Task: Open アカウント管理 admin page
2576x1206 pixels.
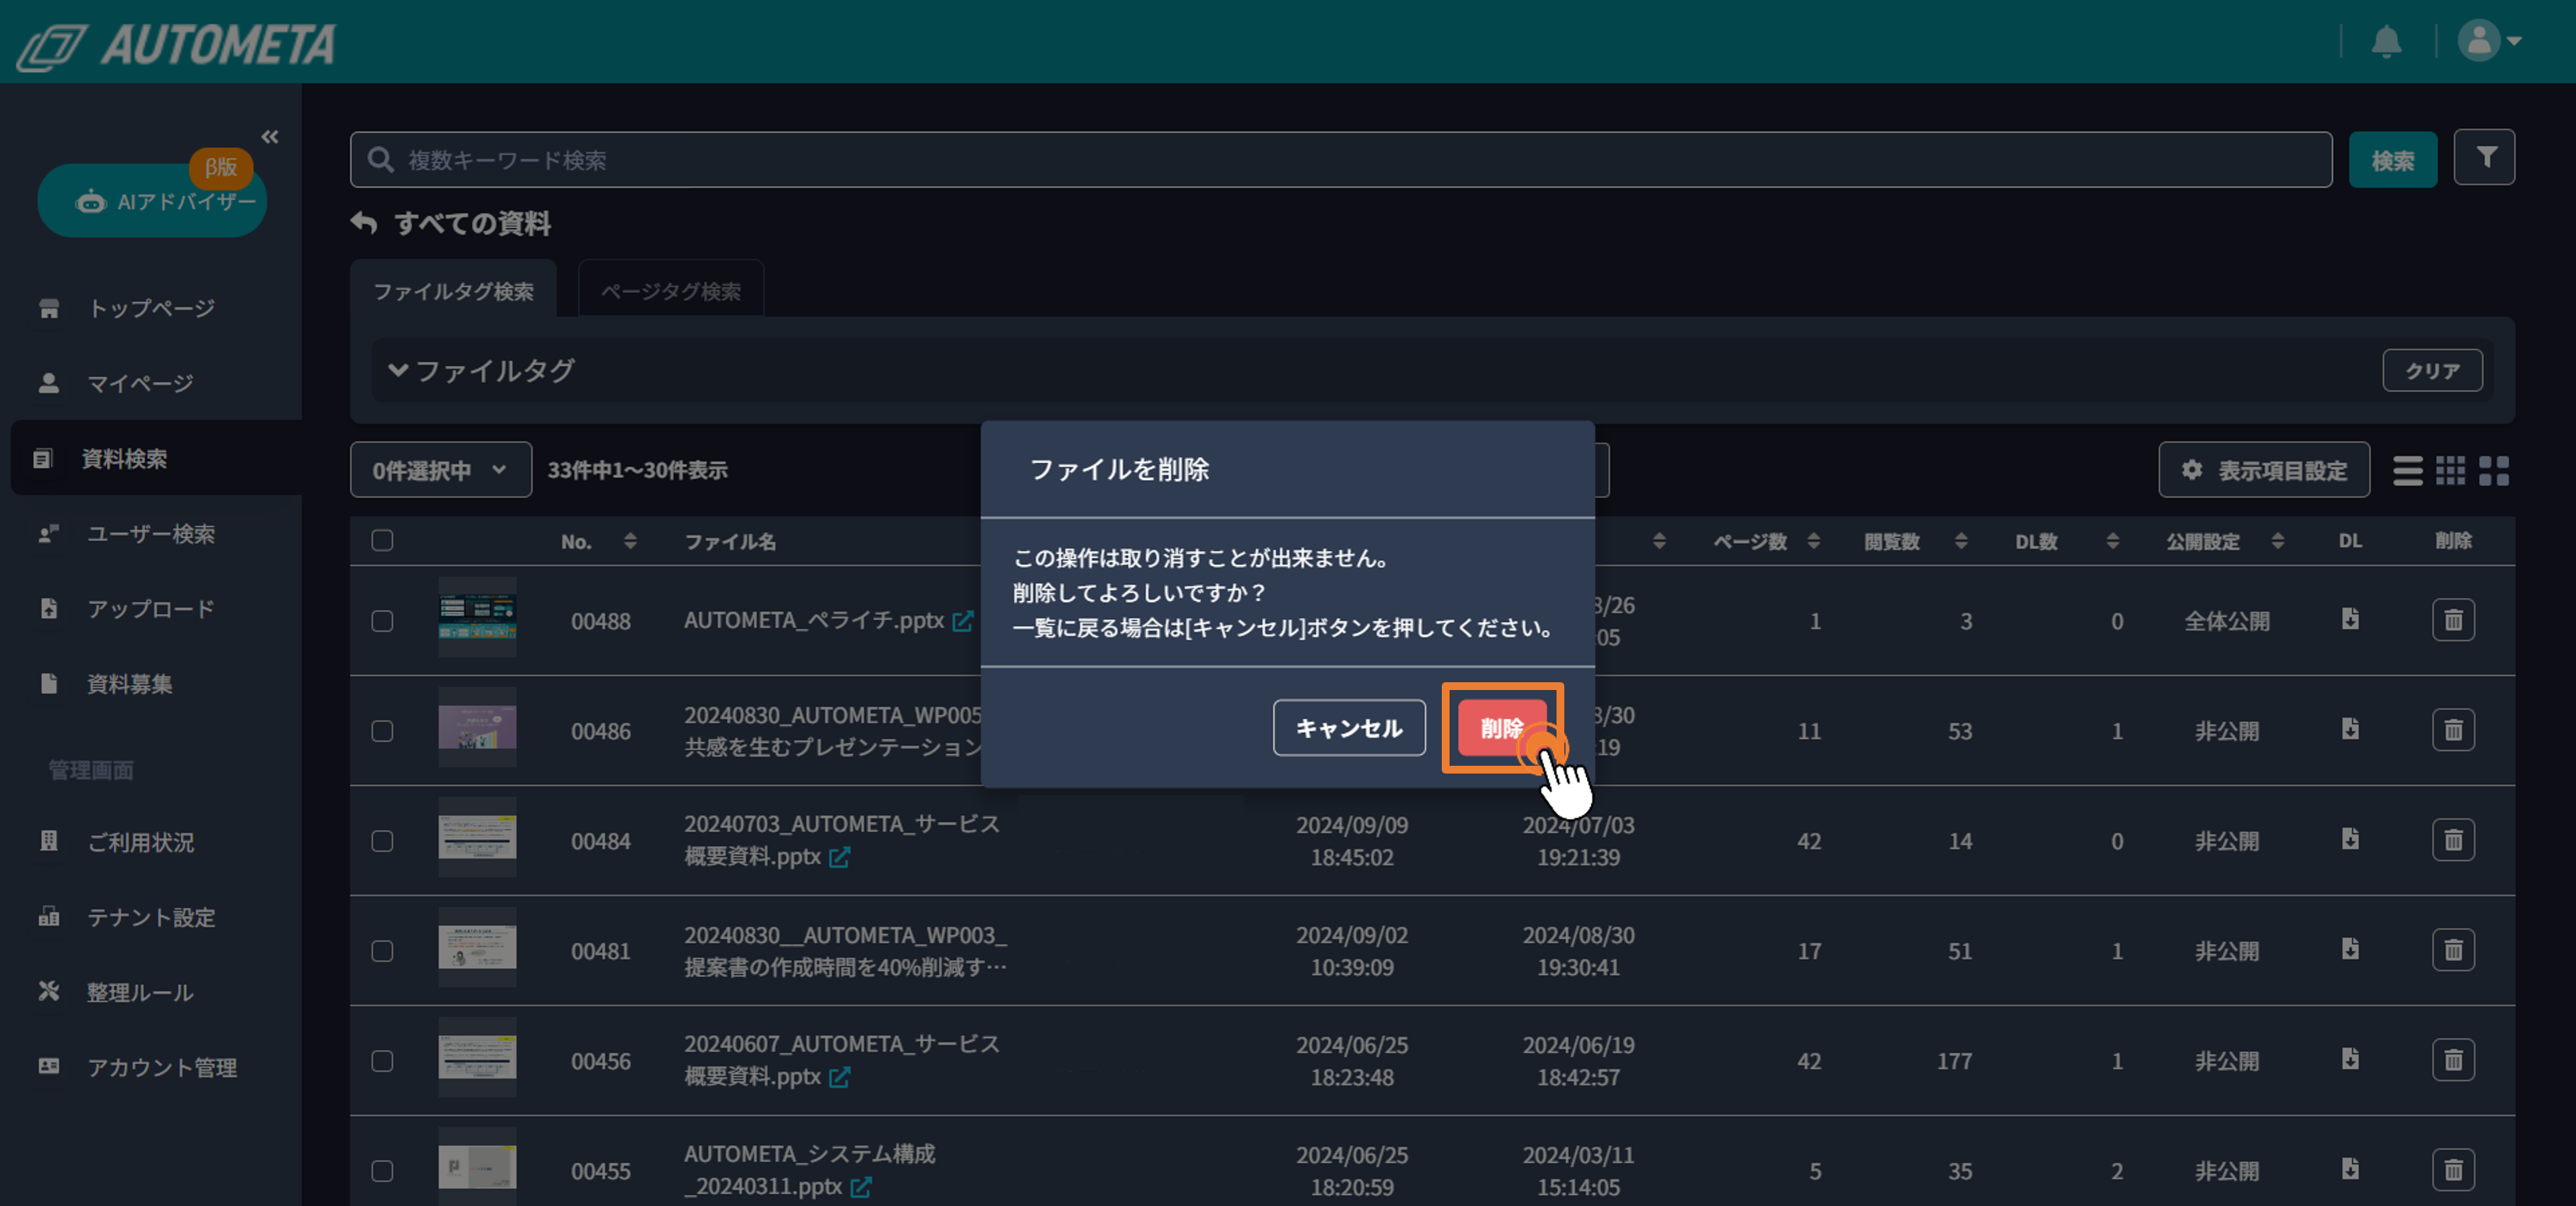Action: pyautogui.click(x=161, y=1067)
